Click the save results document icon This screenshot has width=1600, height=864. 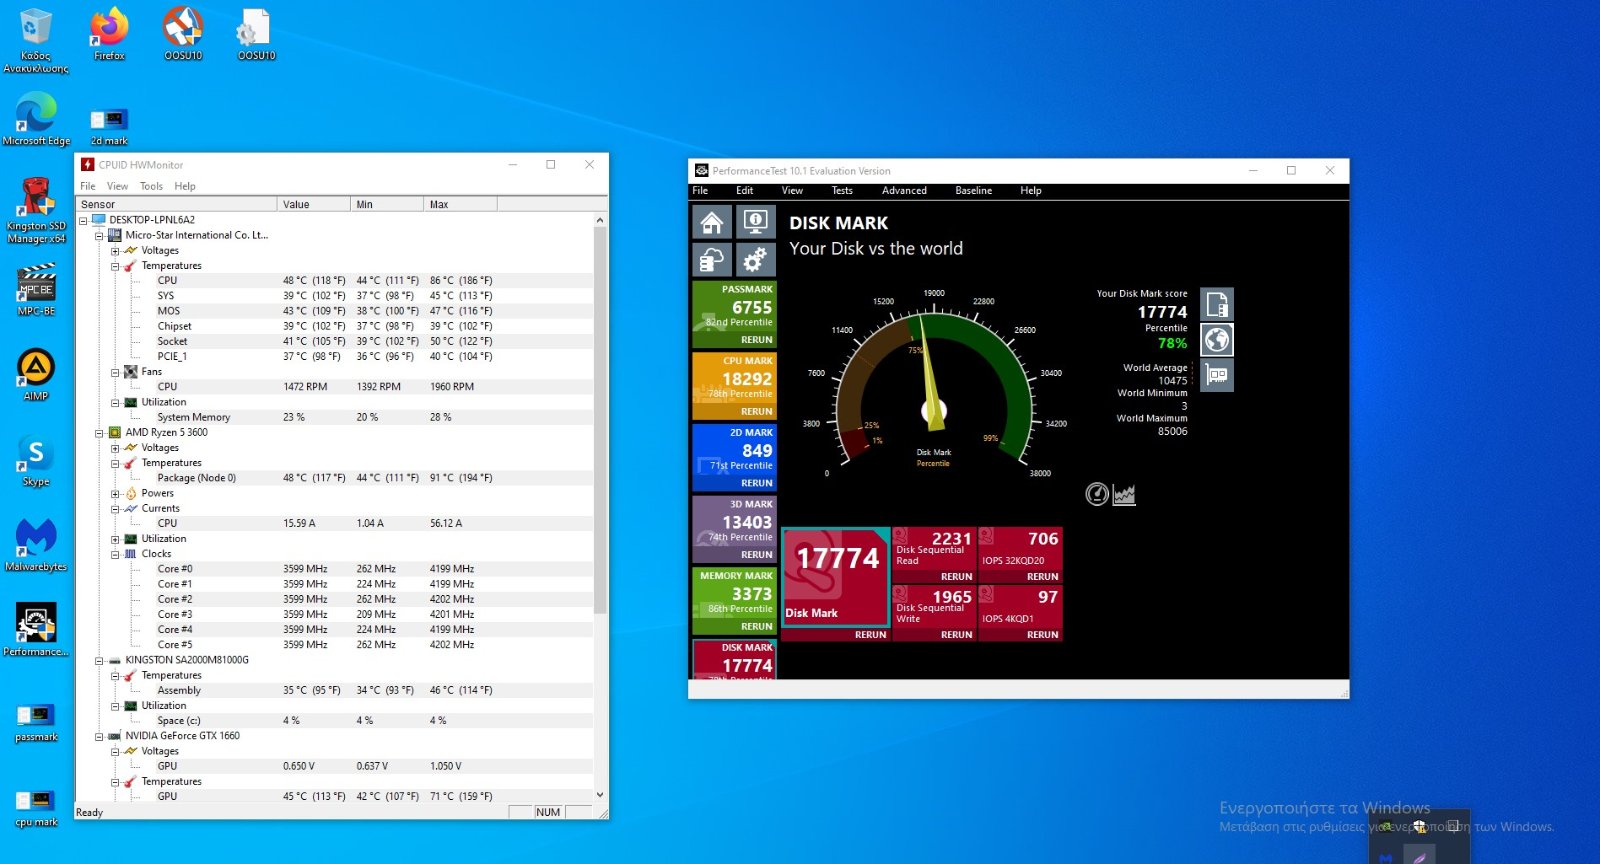pos(1217,304)
